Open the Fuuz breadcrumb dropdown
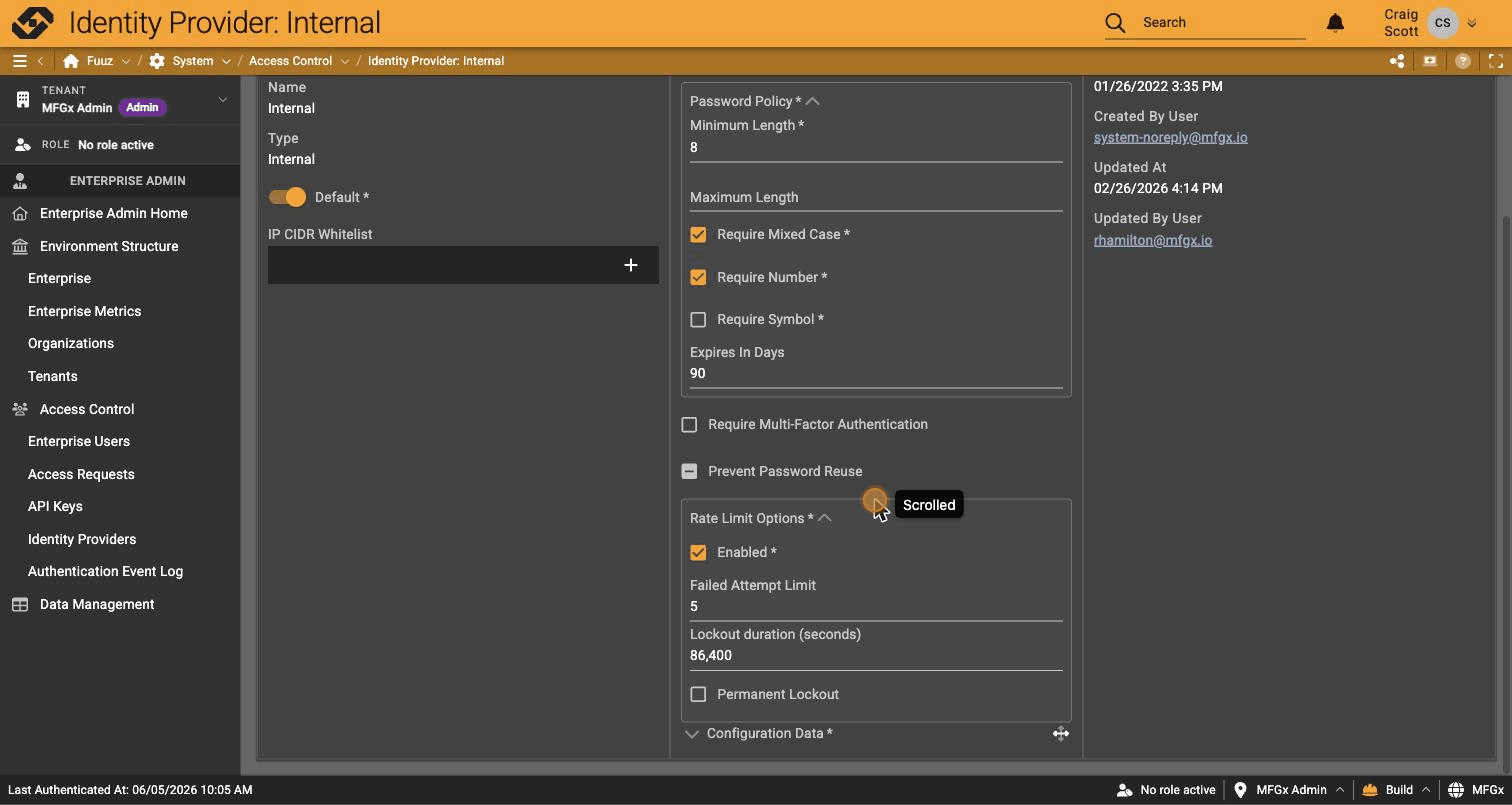This screenshot has width=1512, height=805. [126, 61]
